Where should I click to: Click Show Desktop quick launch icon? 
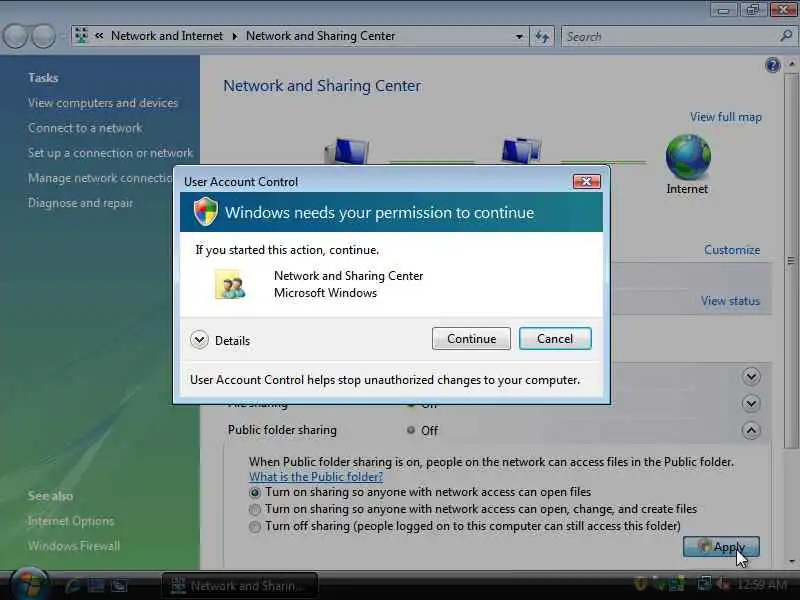click(96, 585)
